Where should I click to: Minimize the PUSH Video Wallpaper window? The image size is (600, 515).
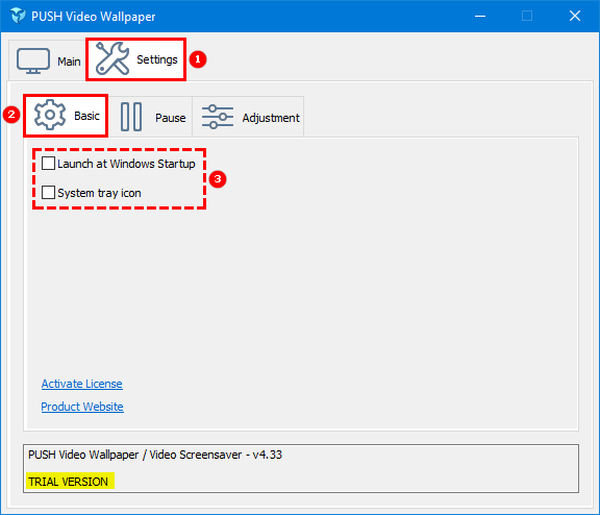coord(480,16)
